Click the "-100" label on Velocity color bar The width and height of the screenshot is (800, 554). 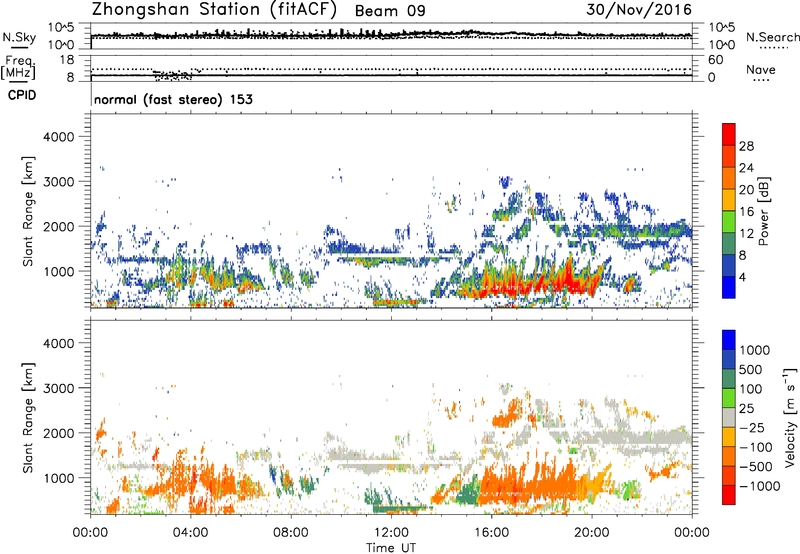pyautogui.click(x=757, y=447)
